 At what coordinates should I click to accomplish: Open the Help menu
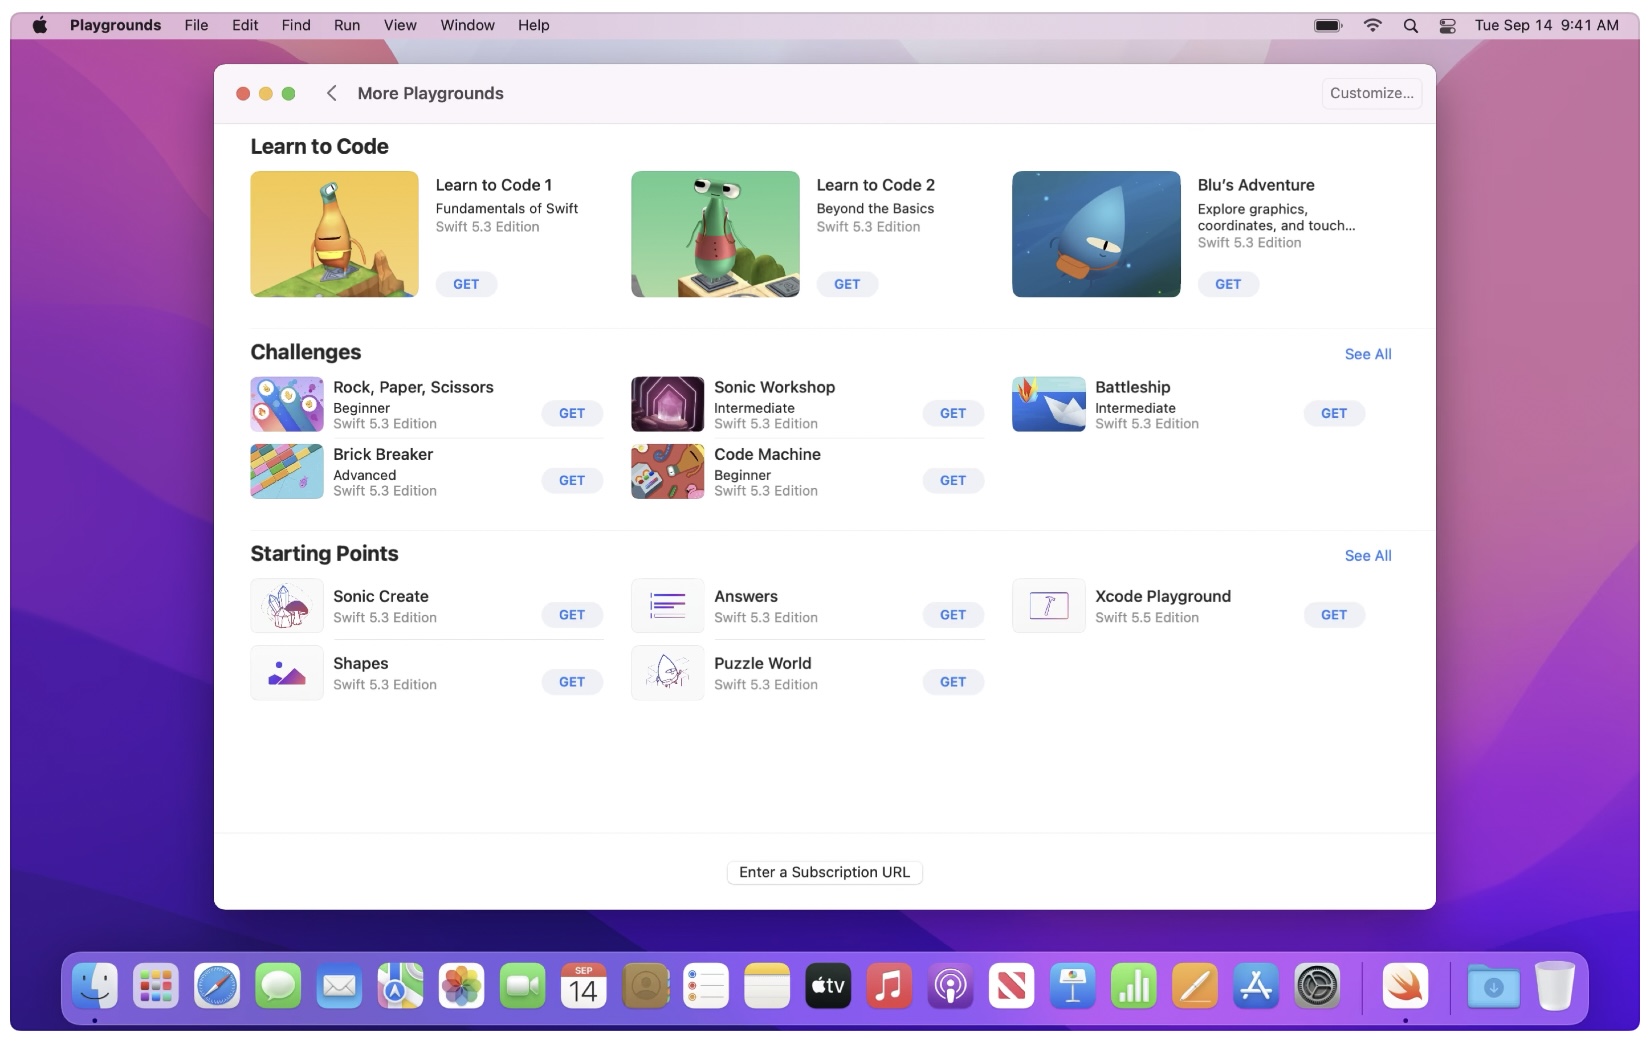(x=533, y=25)
